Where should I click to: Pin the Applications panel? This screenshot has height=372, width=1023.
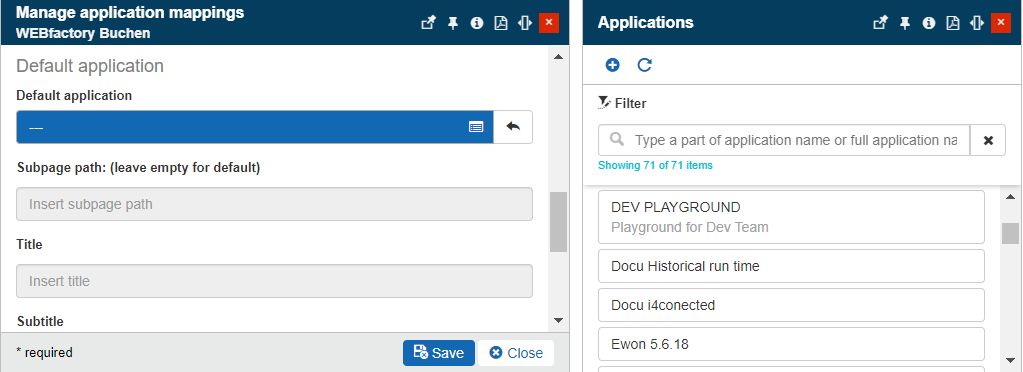pyautogui.click(x=905, y=23)
